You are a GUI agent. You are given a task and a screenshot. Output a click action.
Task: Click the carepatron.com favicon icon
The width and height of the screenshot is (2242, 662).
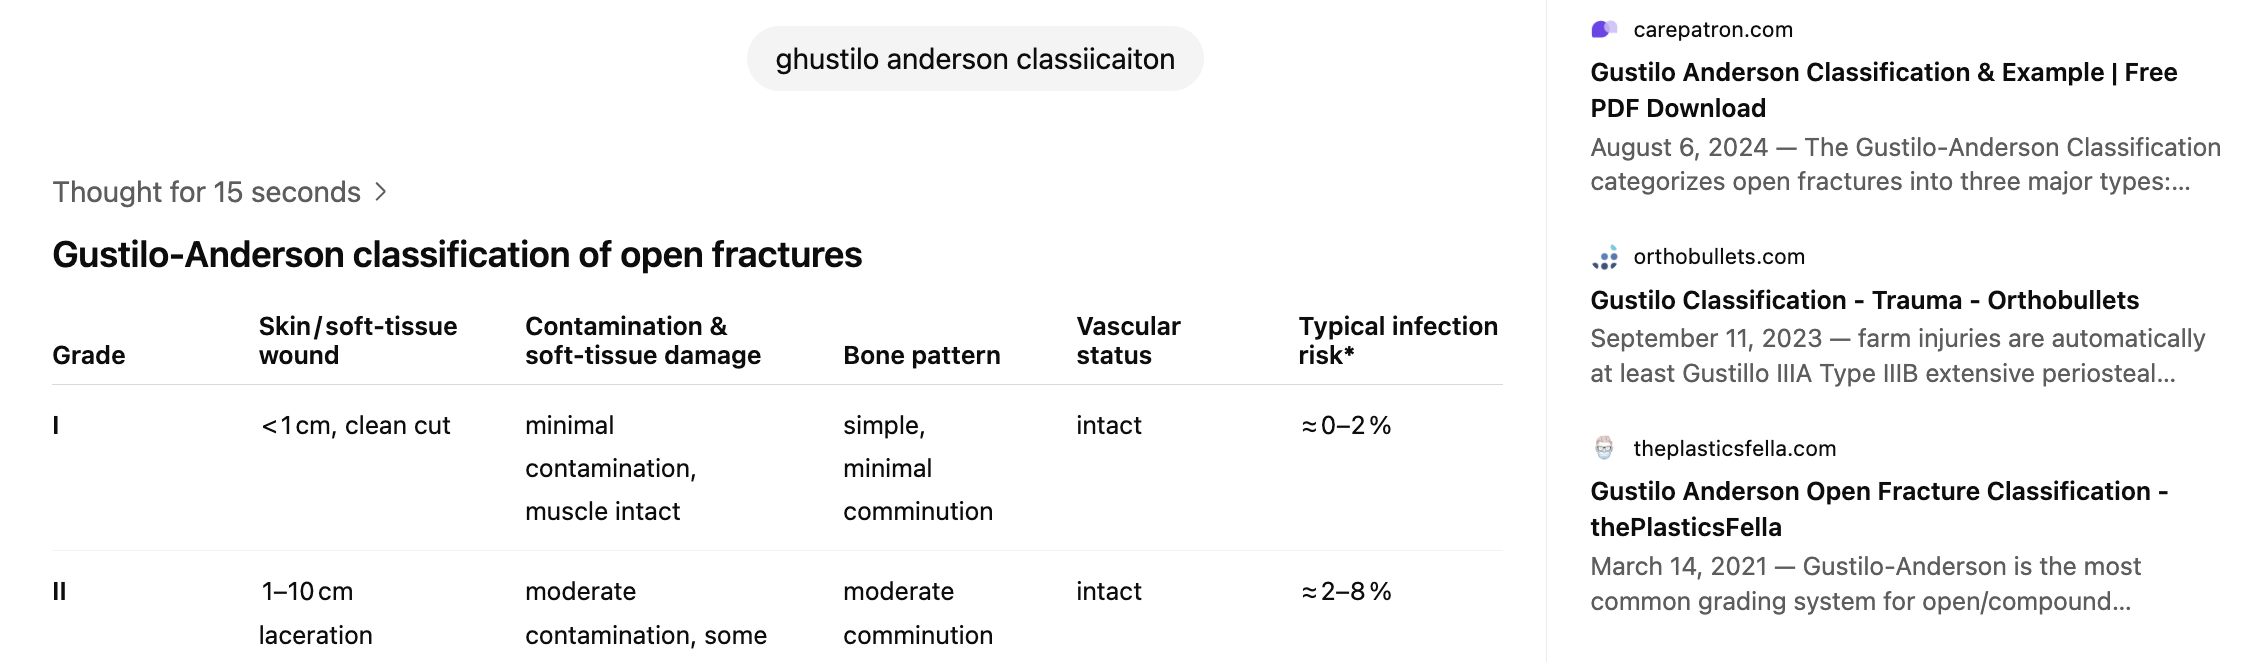pos(1604,30)
